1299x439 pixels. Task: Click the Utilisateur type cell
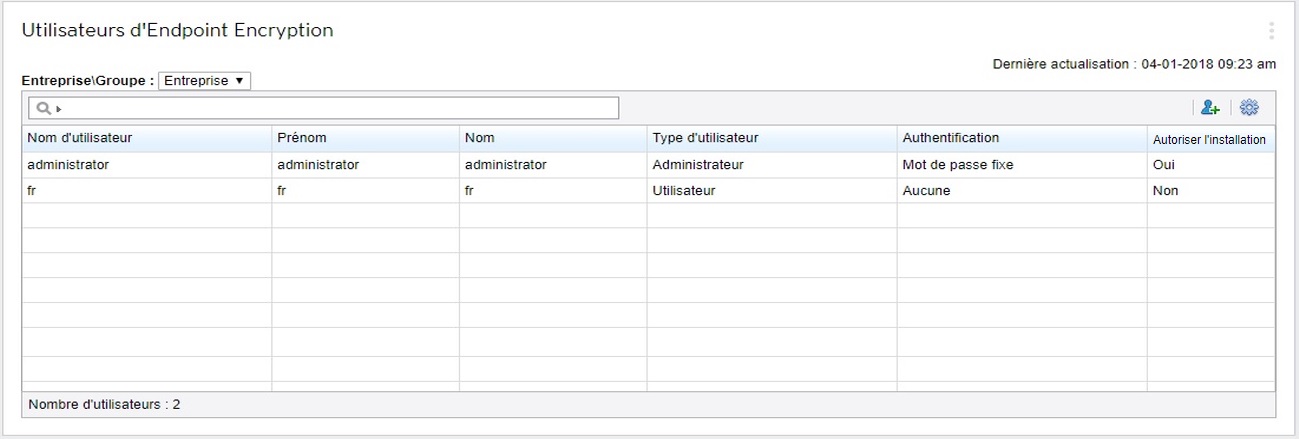tap(684, 190)
